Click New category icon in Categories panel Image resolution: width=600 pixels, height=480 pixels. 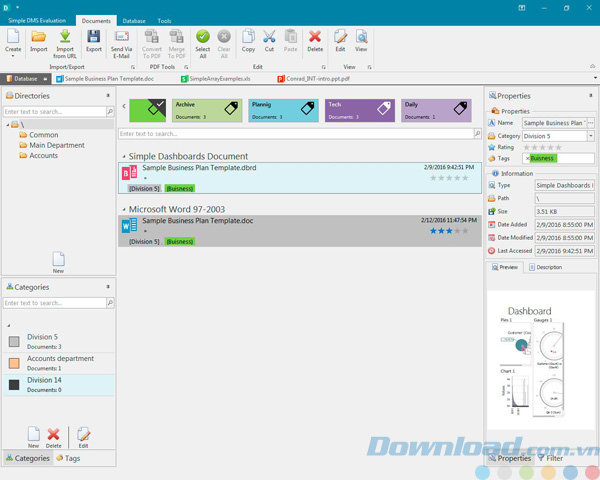[x=33, y=434]
